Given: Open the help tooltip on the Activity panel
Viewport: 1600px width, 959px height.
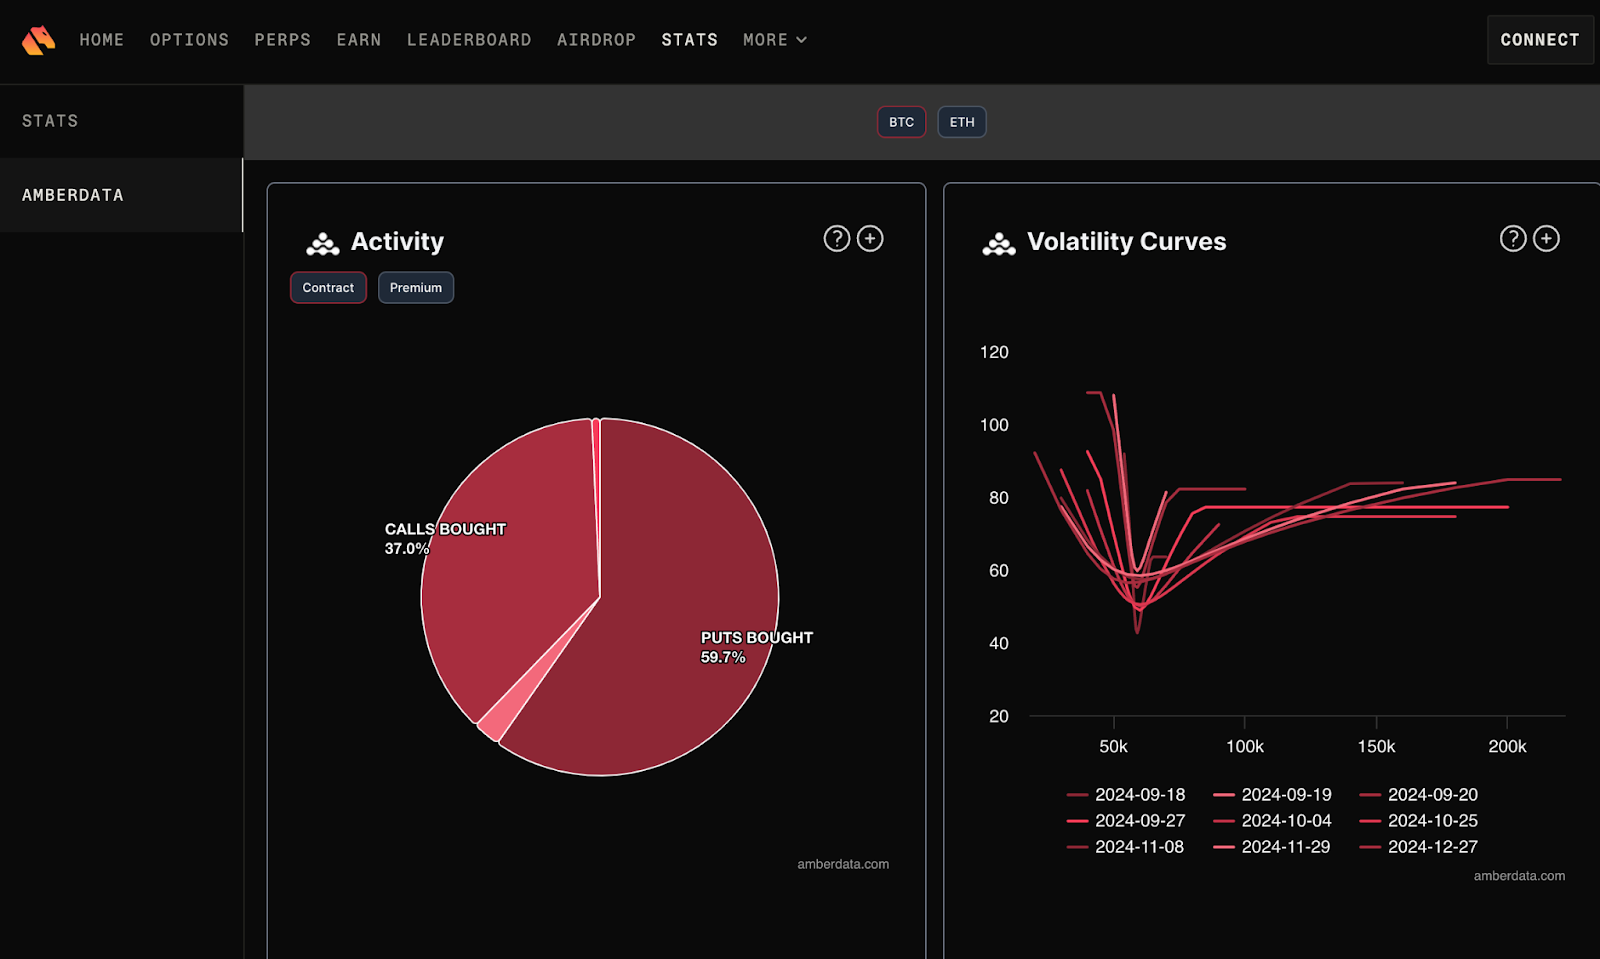Looking at the screenshot, I should [836, 239].
